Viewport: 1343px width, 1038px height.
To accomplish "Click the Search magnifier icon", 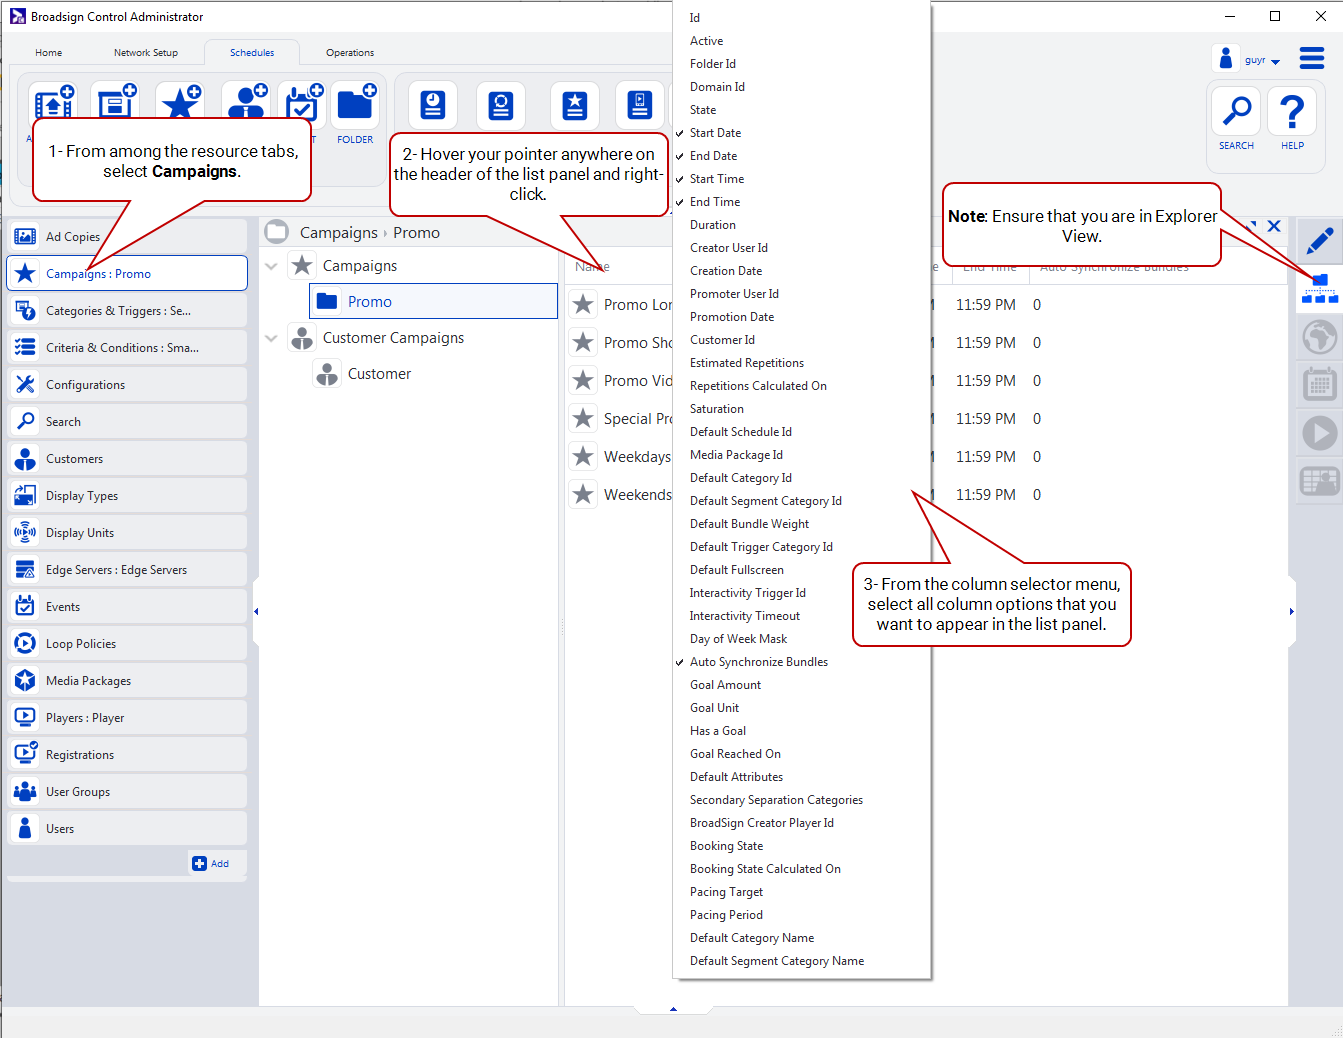I will coord(1236,111).
